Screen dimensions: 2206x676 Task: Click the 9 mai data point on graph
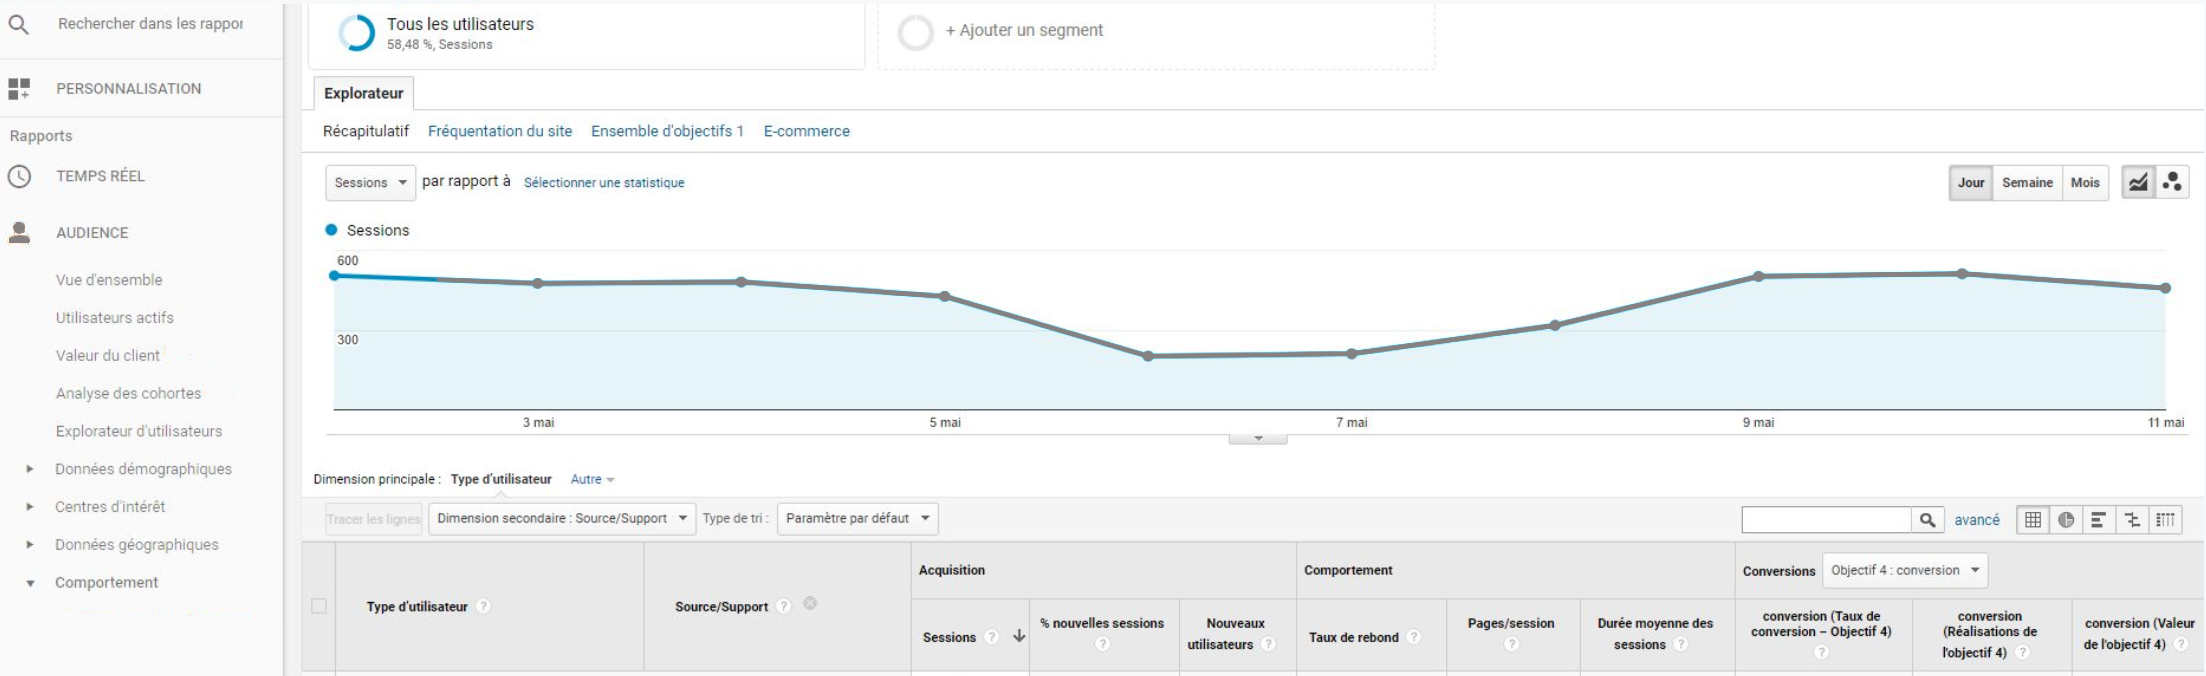pyautogui.click(x=1758, y=276)
